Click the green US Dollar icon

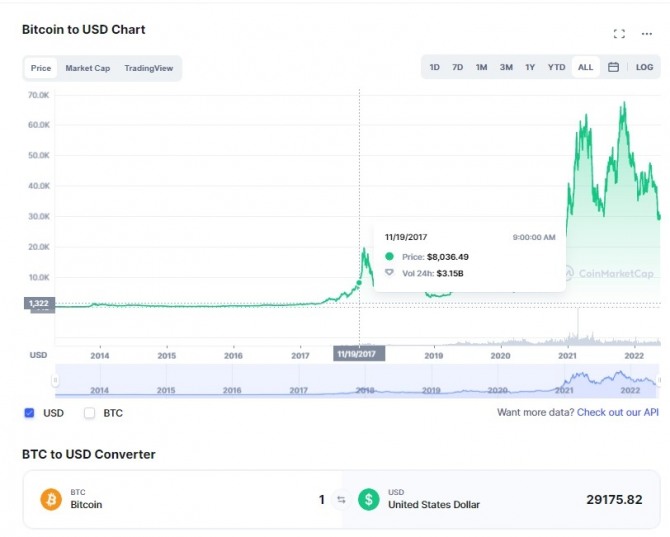368,499
